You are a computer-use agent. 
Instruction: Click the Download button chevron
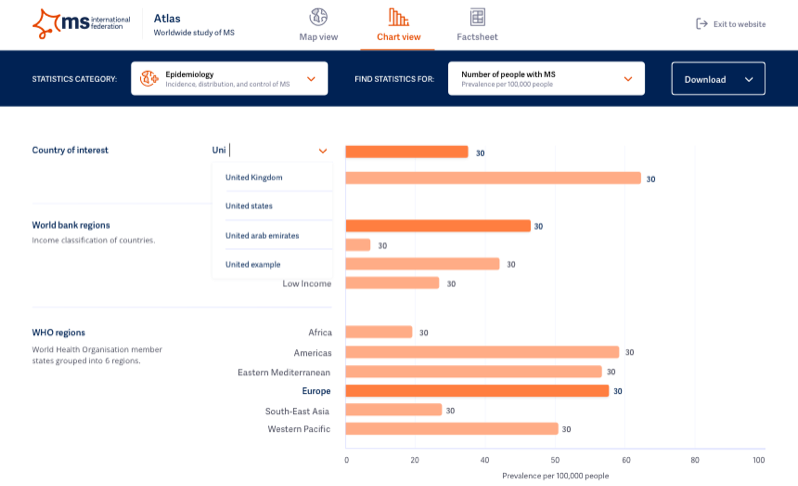coord(749,79)
